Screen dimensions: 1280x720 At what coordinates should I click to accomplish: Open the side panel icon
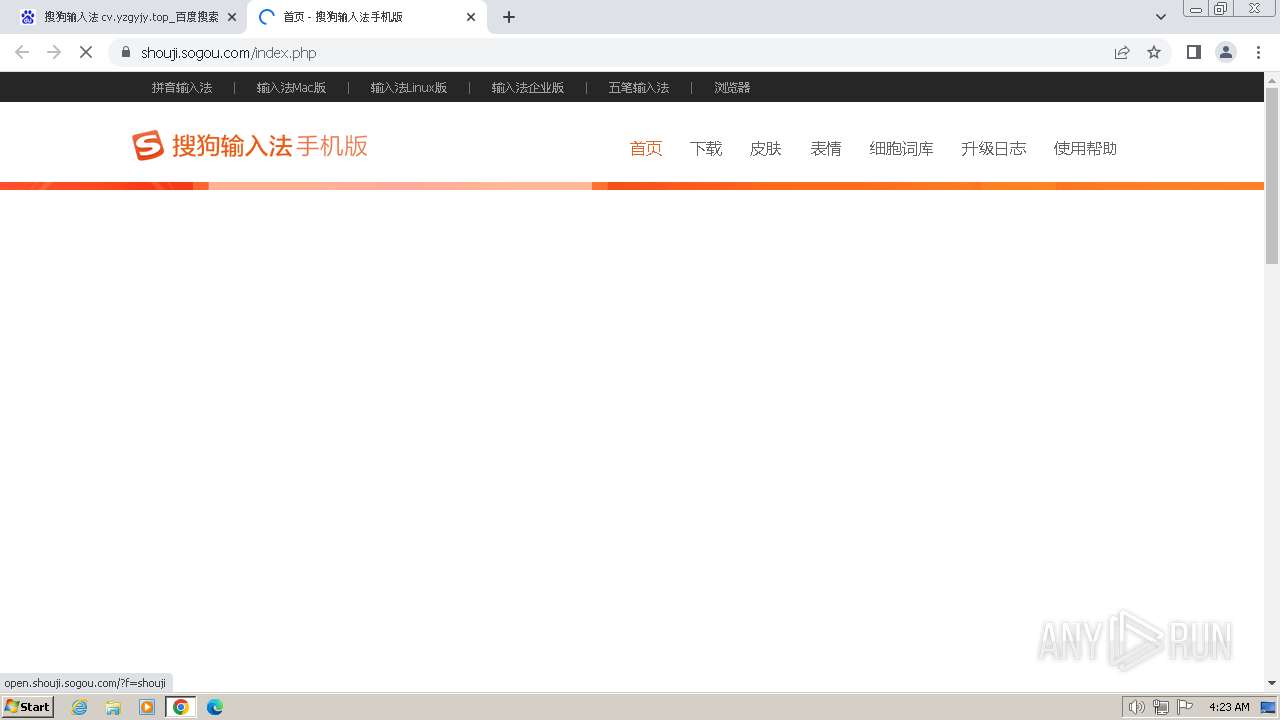pyautogui.click(x=1193, y=52)
